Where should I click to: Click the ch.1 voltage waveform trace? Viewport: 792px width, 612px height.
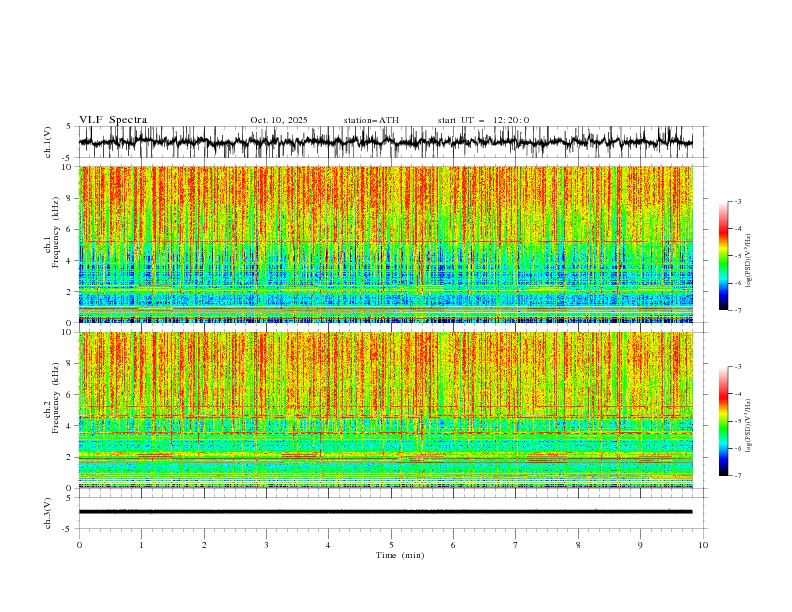385,142
